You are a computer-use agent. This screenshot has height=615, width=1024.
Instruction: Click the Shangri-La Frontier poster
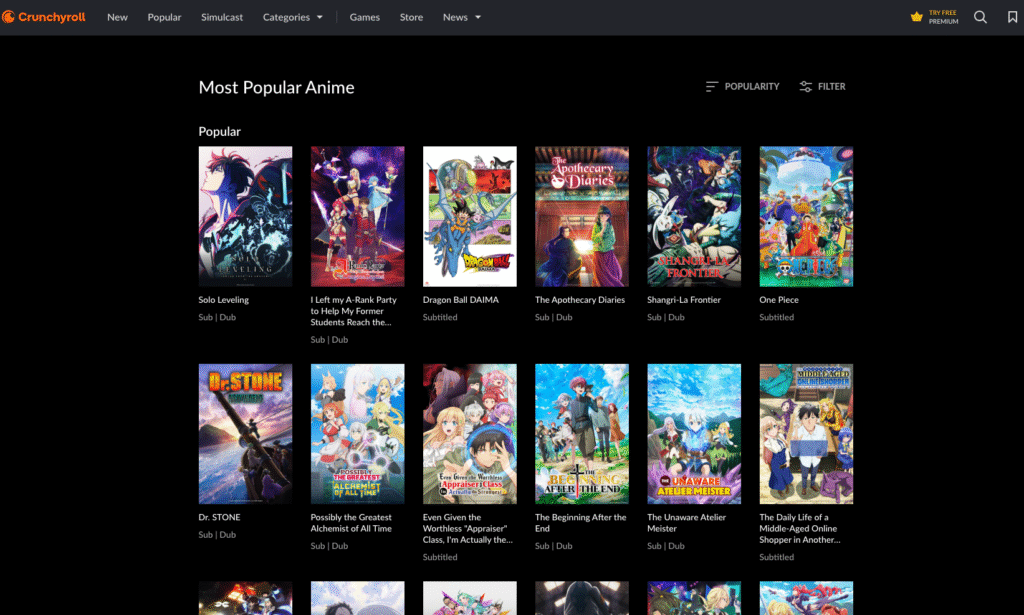click(x=694, y=216)
